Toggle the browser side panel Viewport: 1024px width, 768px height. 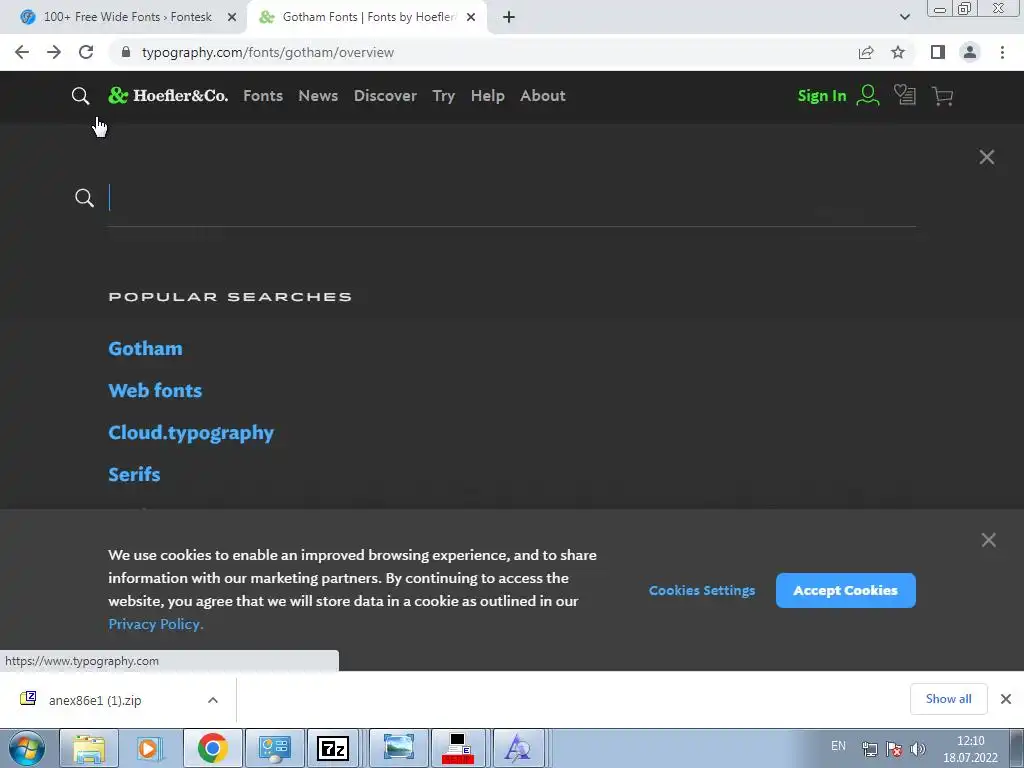pos(938,52)
